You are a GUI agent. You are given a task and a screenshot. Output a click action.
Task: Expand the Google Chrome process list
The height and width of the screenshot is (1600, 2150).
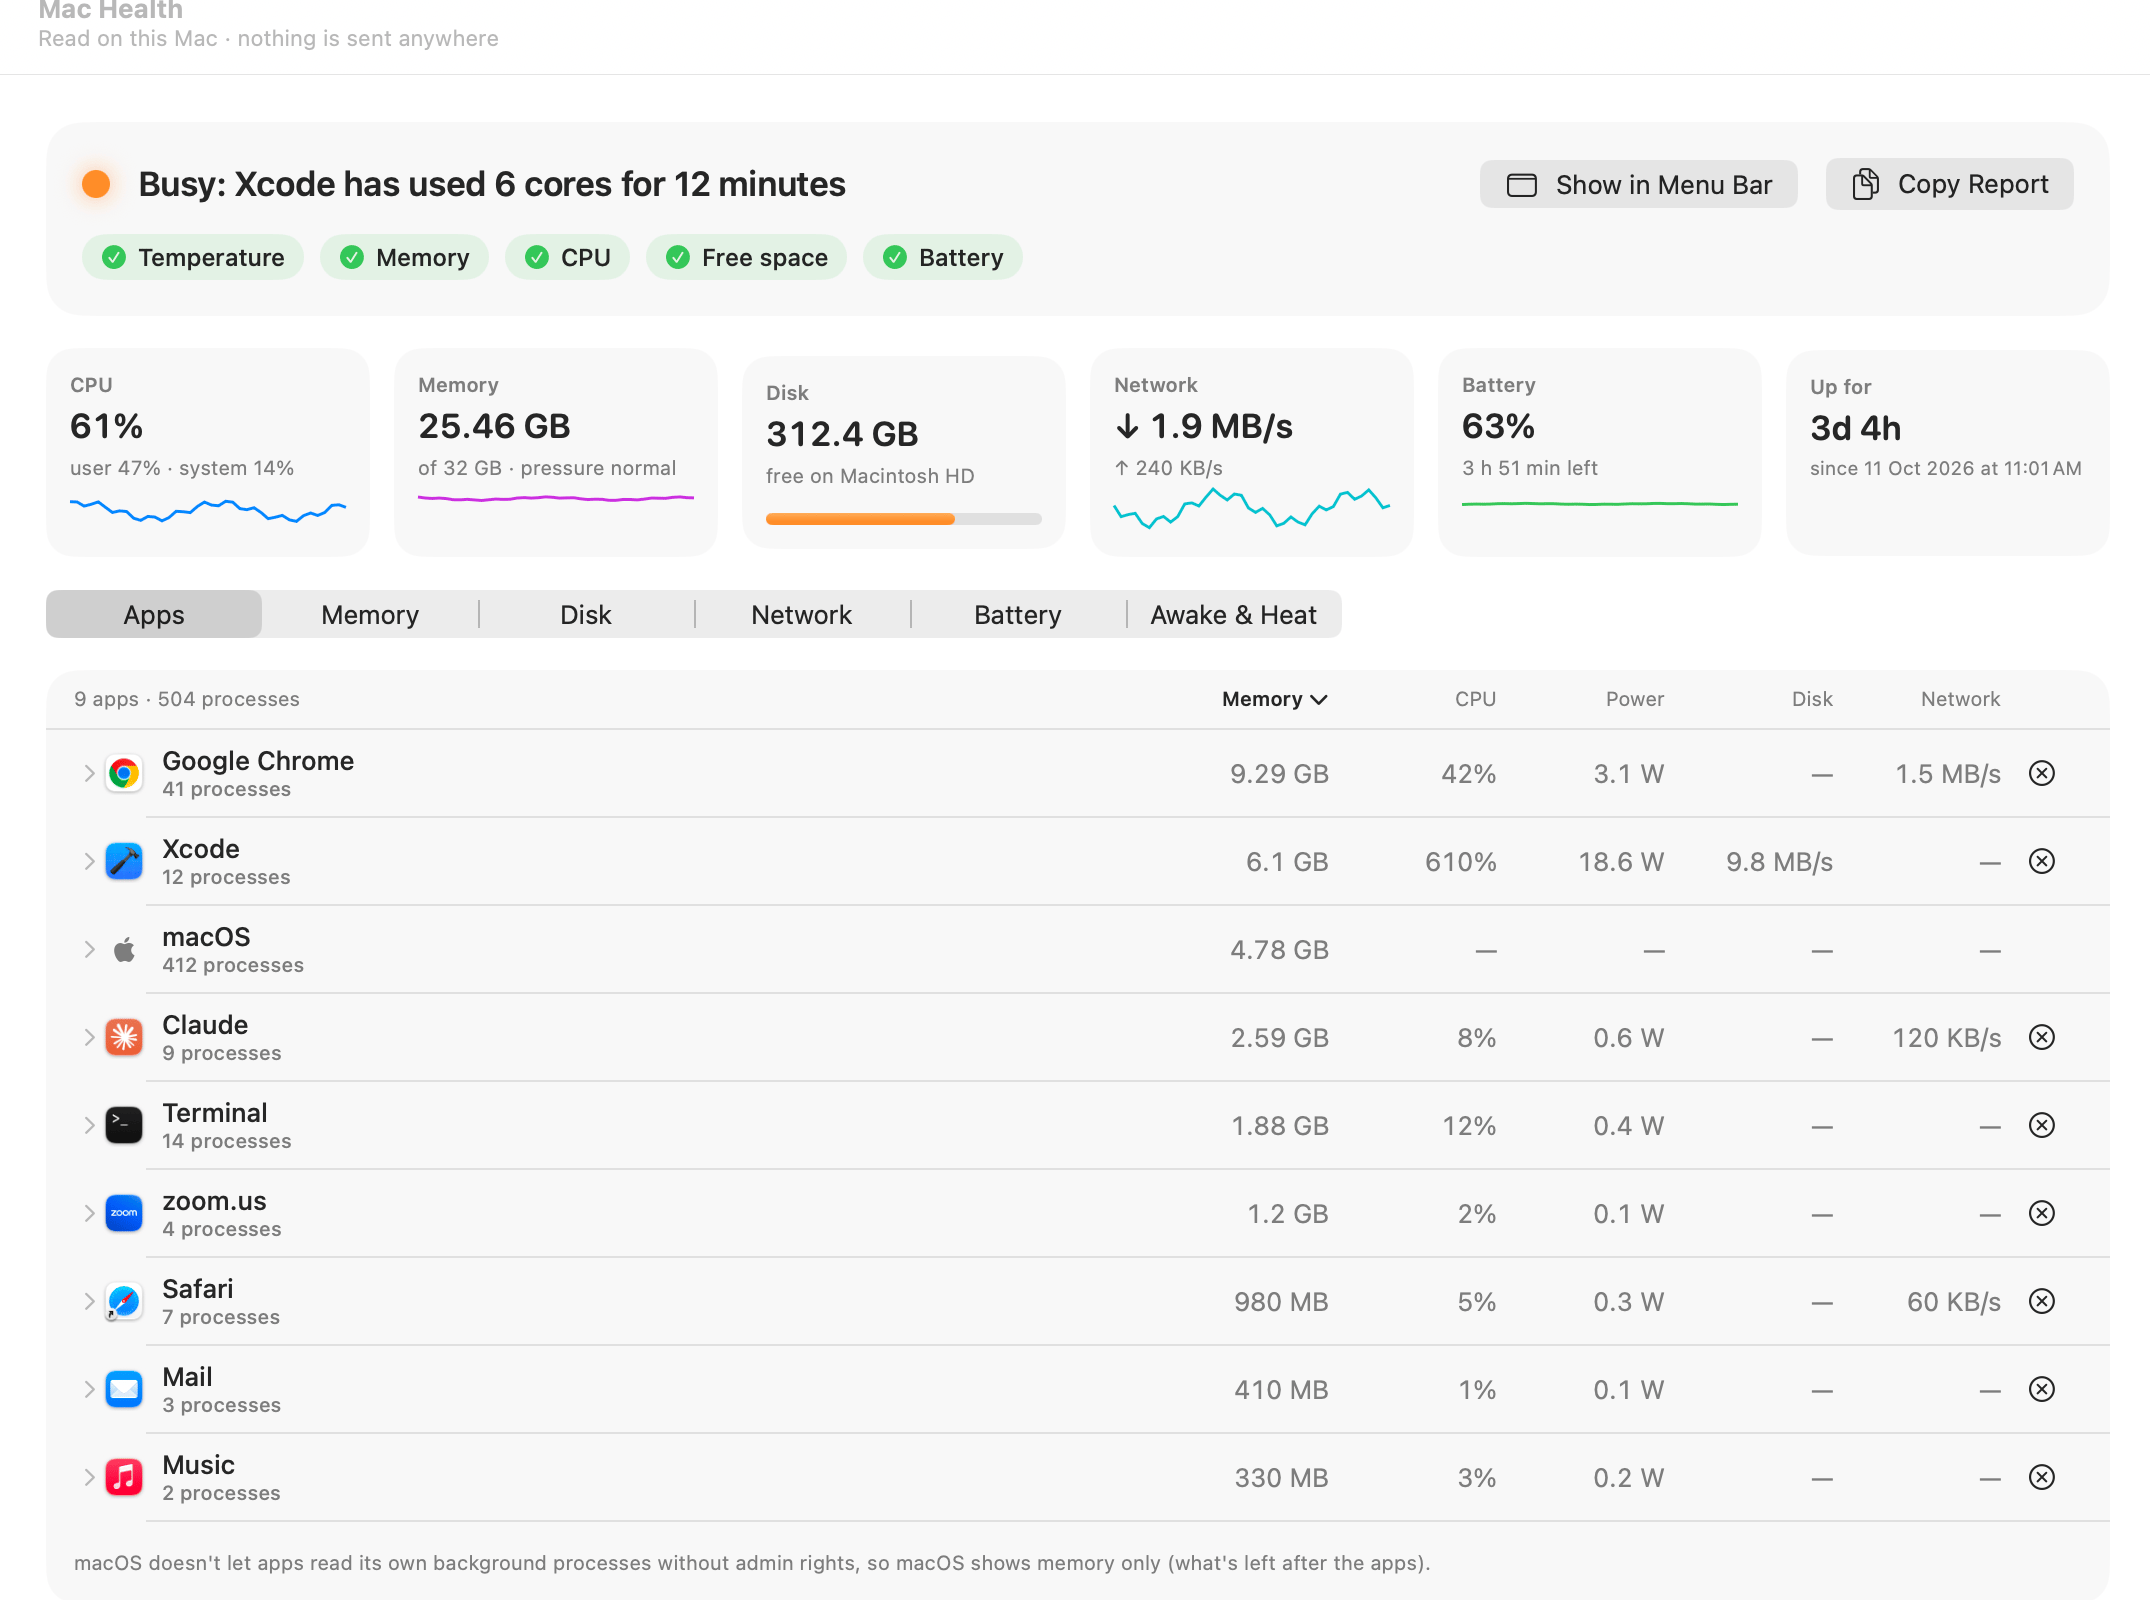click(89, 773)
